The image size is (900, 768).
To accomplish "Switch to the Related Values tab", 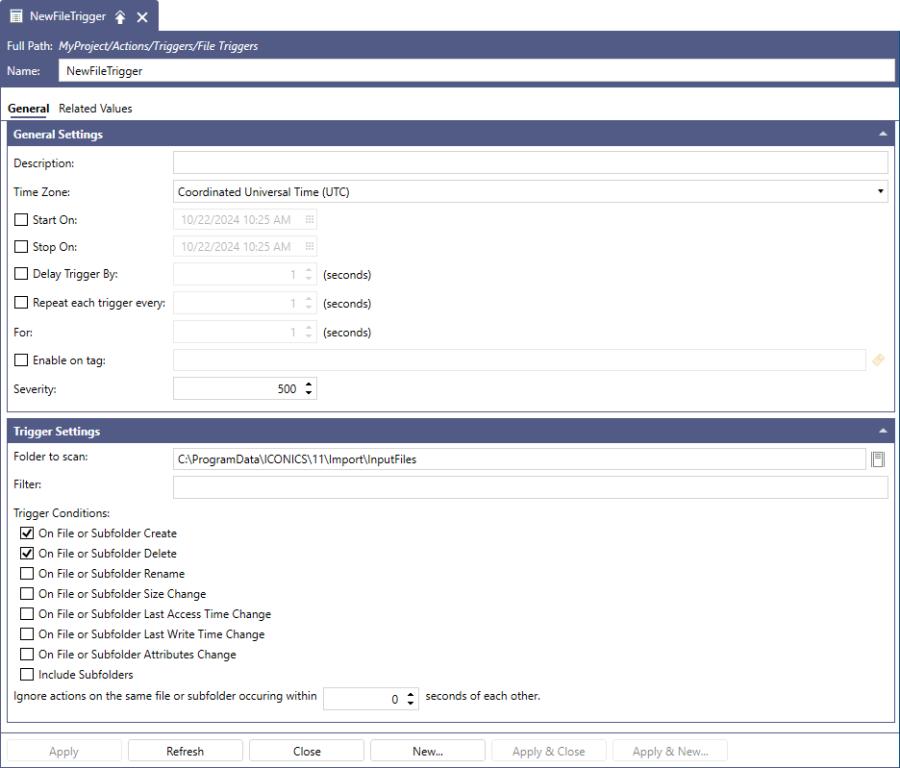I will point(95,108).
